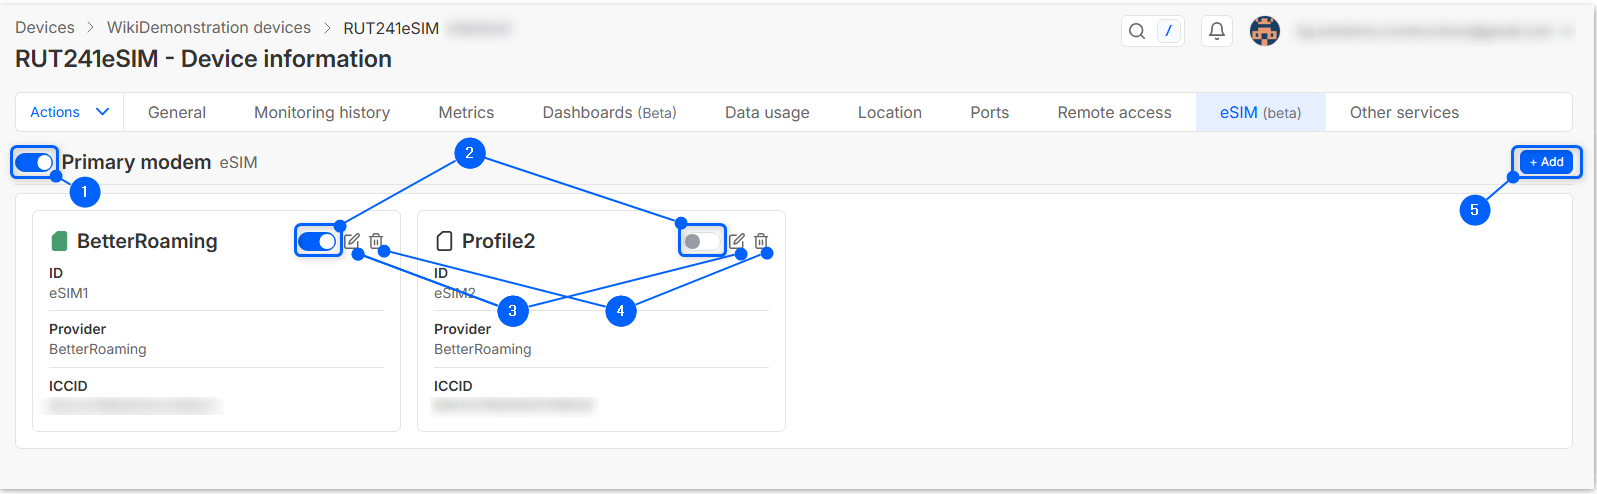Click the + Add button
Screen dimensions: 1597x494
(1546, 162)
